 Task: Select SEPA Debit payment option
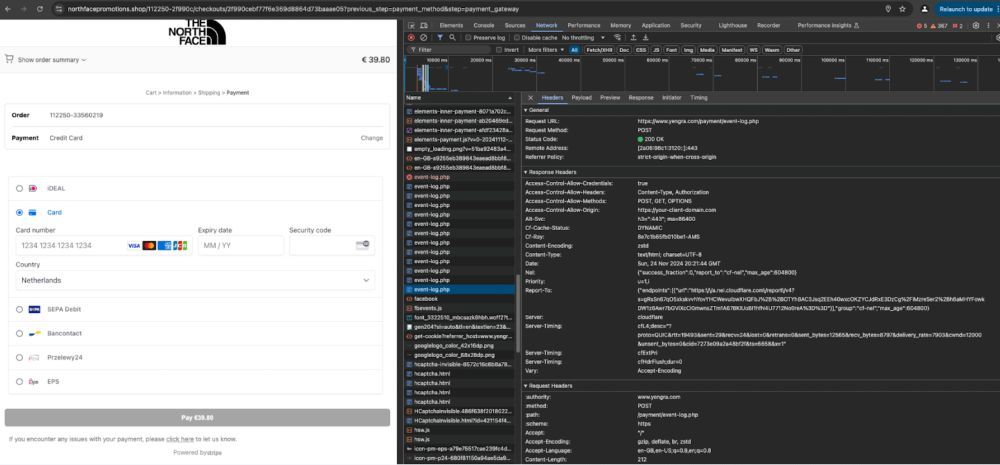click(19, 309)
